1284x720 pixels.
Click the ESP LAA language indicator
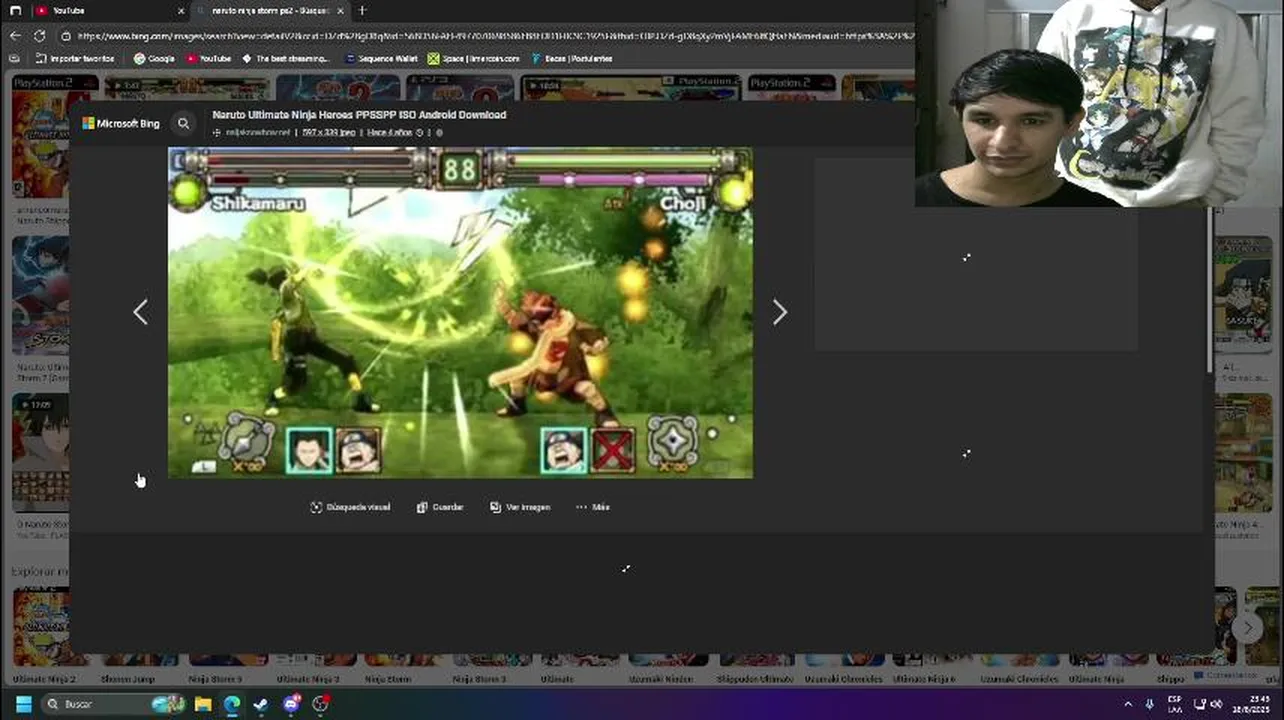pyautogui.click(x=1174, y=704)
